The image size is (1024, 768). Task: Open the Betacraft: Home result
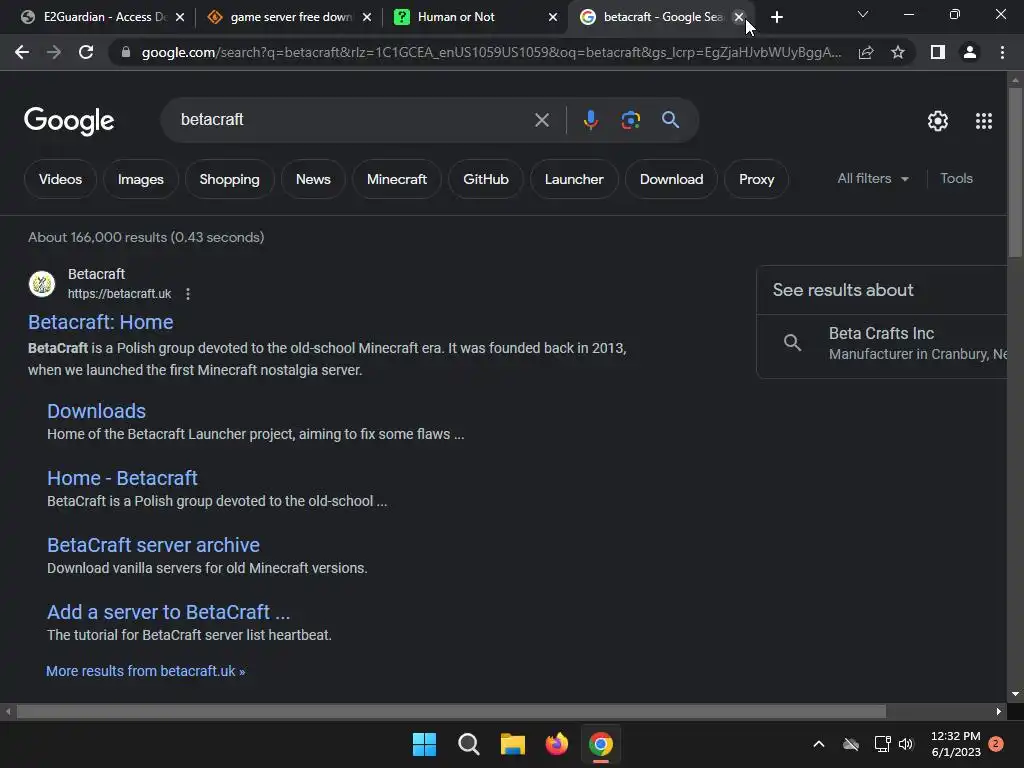click(x=101, y=322)
